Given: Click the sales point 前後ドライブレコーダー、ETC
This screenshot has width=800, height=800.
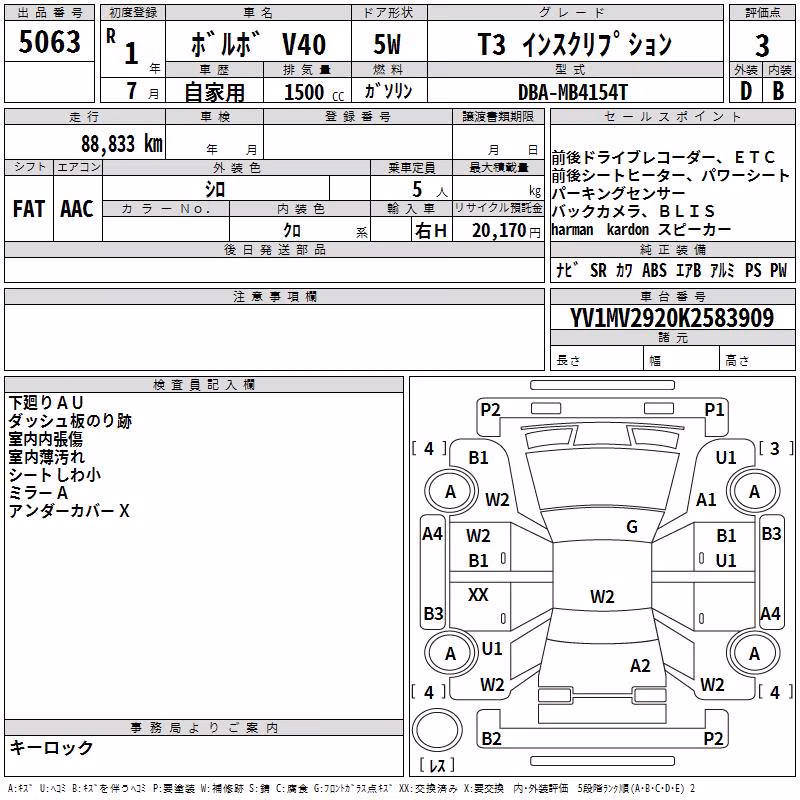Looking at the screenshot, I should (663, 158).
